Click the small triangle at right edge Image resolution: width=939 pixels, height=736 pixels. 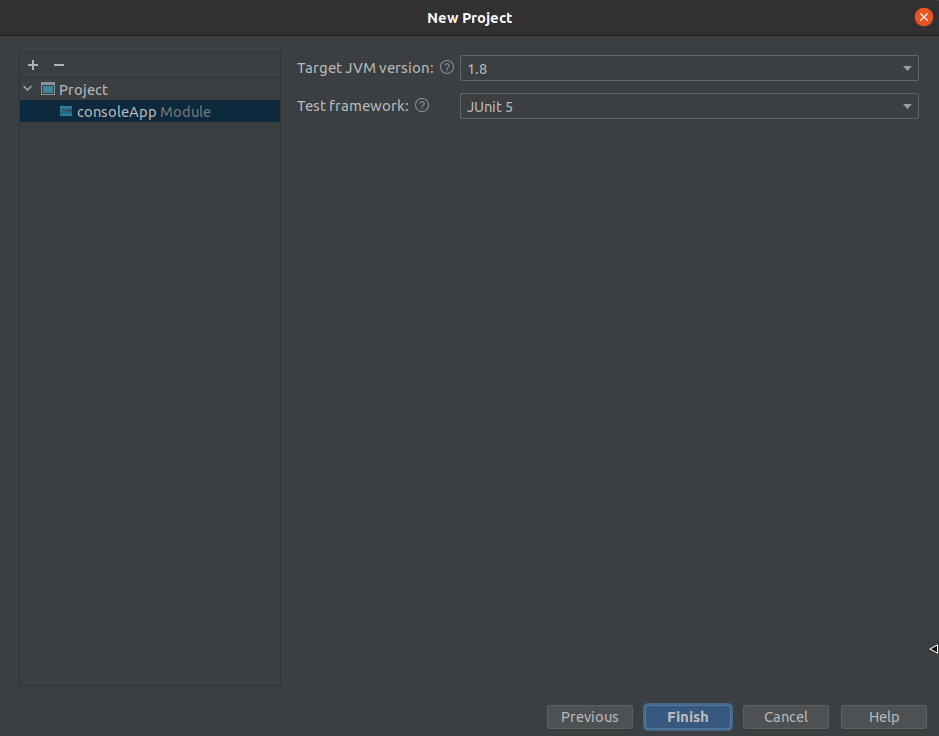tap(933, 649)
